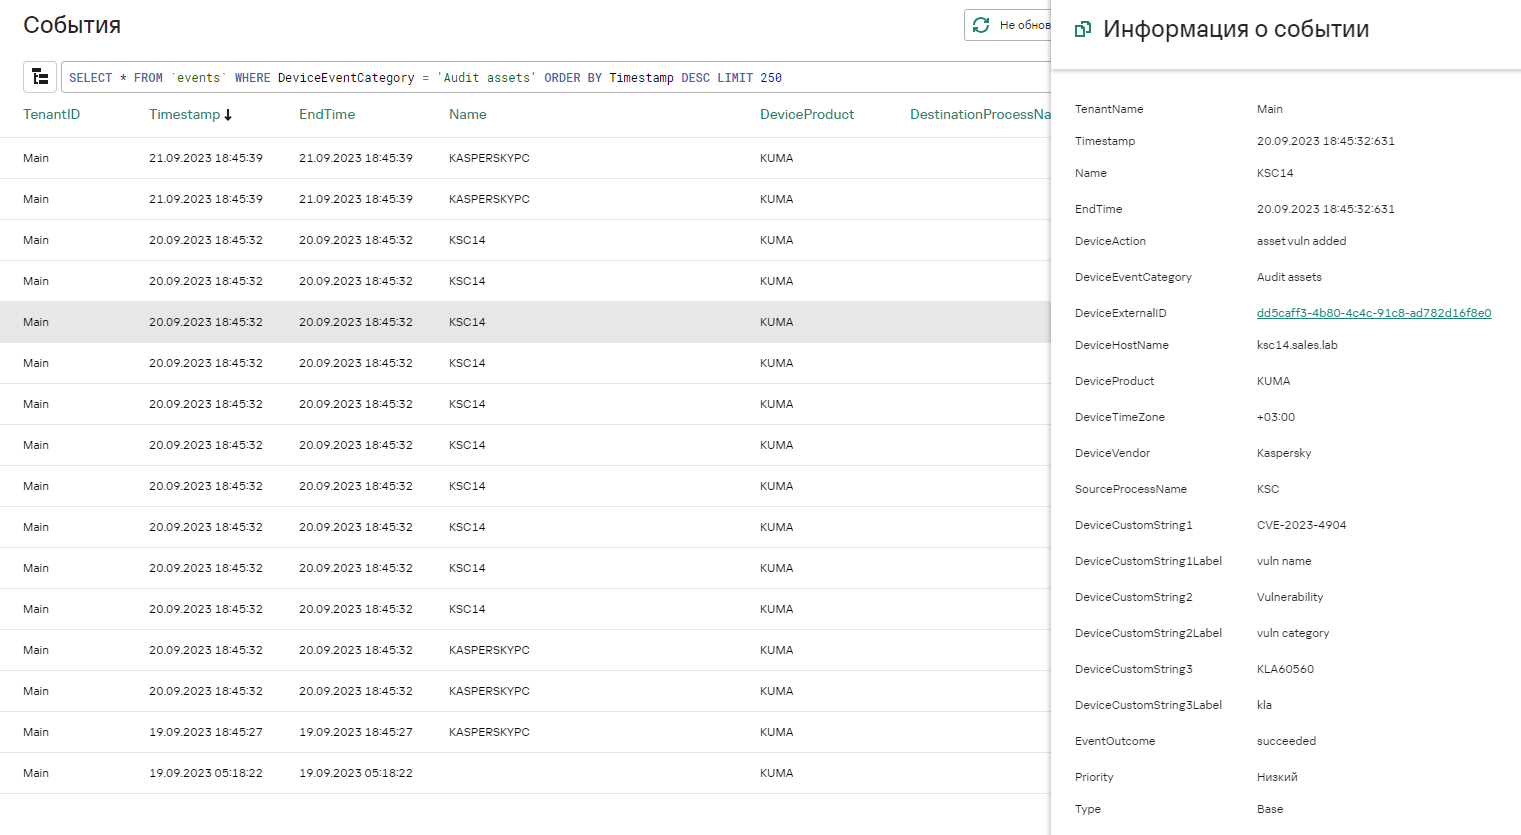Click the Name value KSC14 in details
The height and width of the screenshot is (835, 1521).
pos(1275,173)
